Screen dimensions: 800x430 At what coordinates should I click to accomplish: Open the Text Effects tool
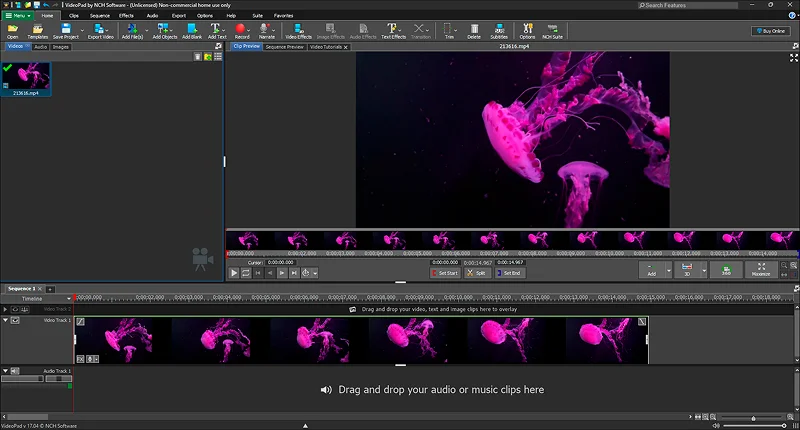[x=393, y=31]
